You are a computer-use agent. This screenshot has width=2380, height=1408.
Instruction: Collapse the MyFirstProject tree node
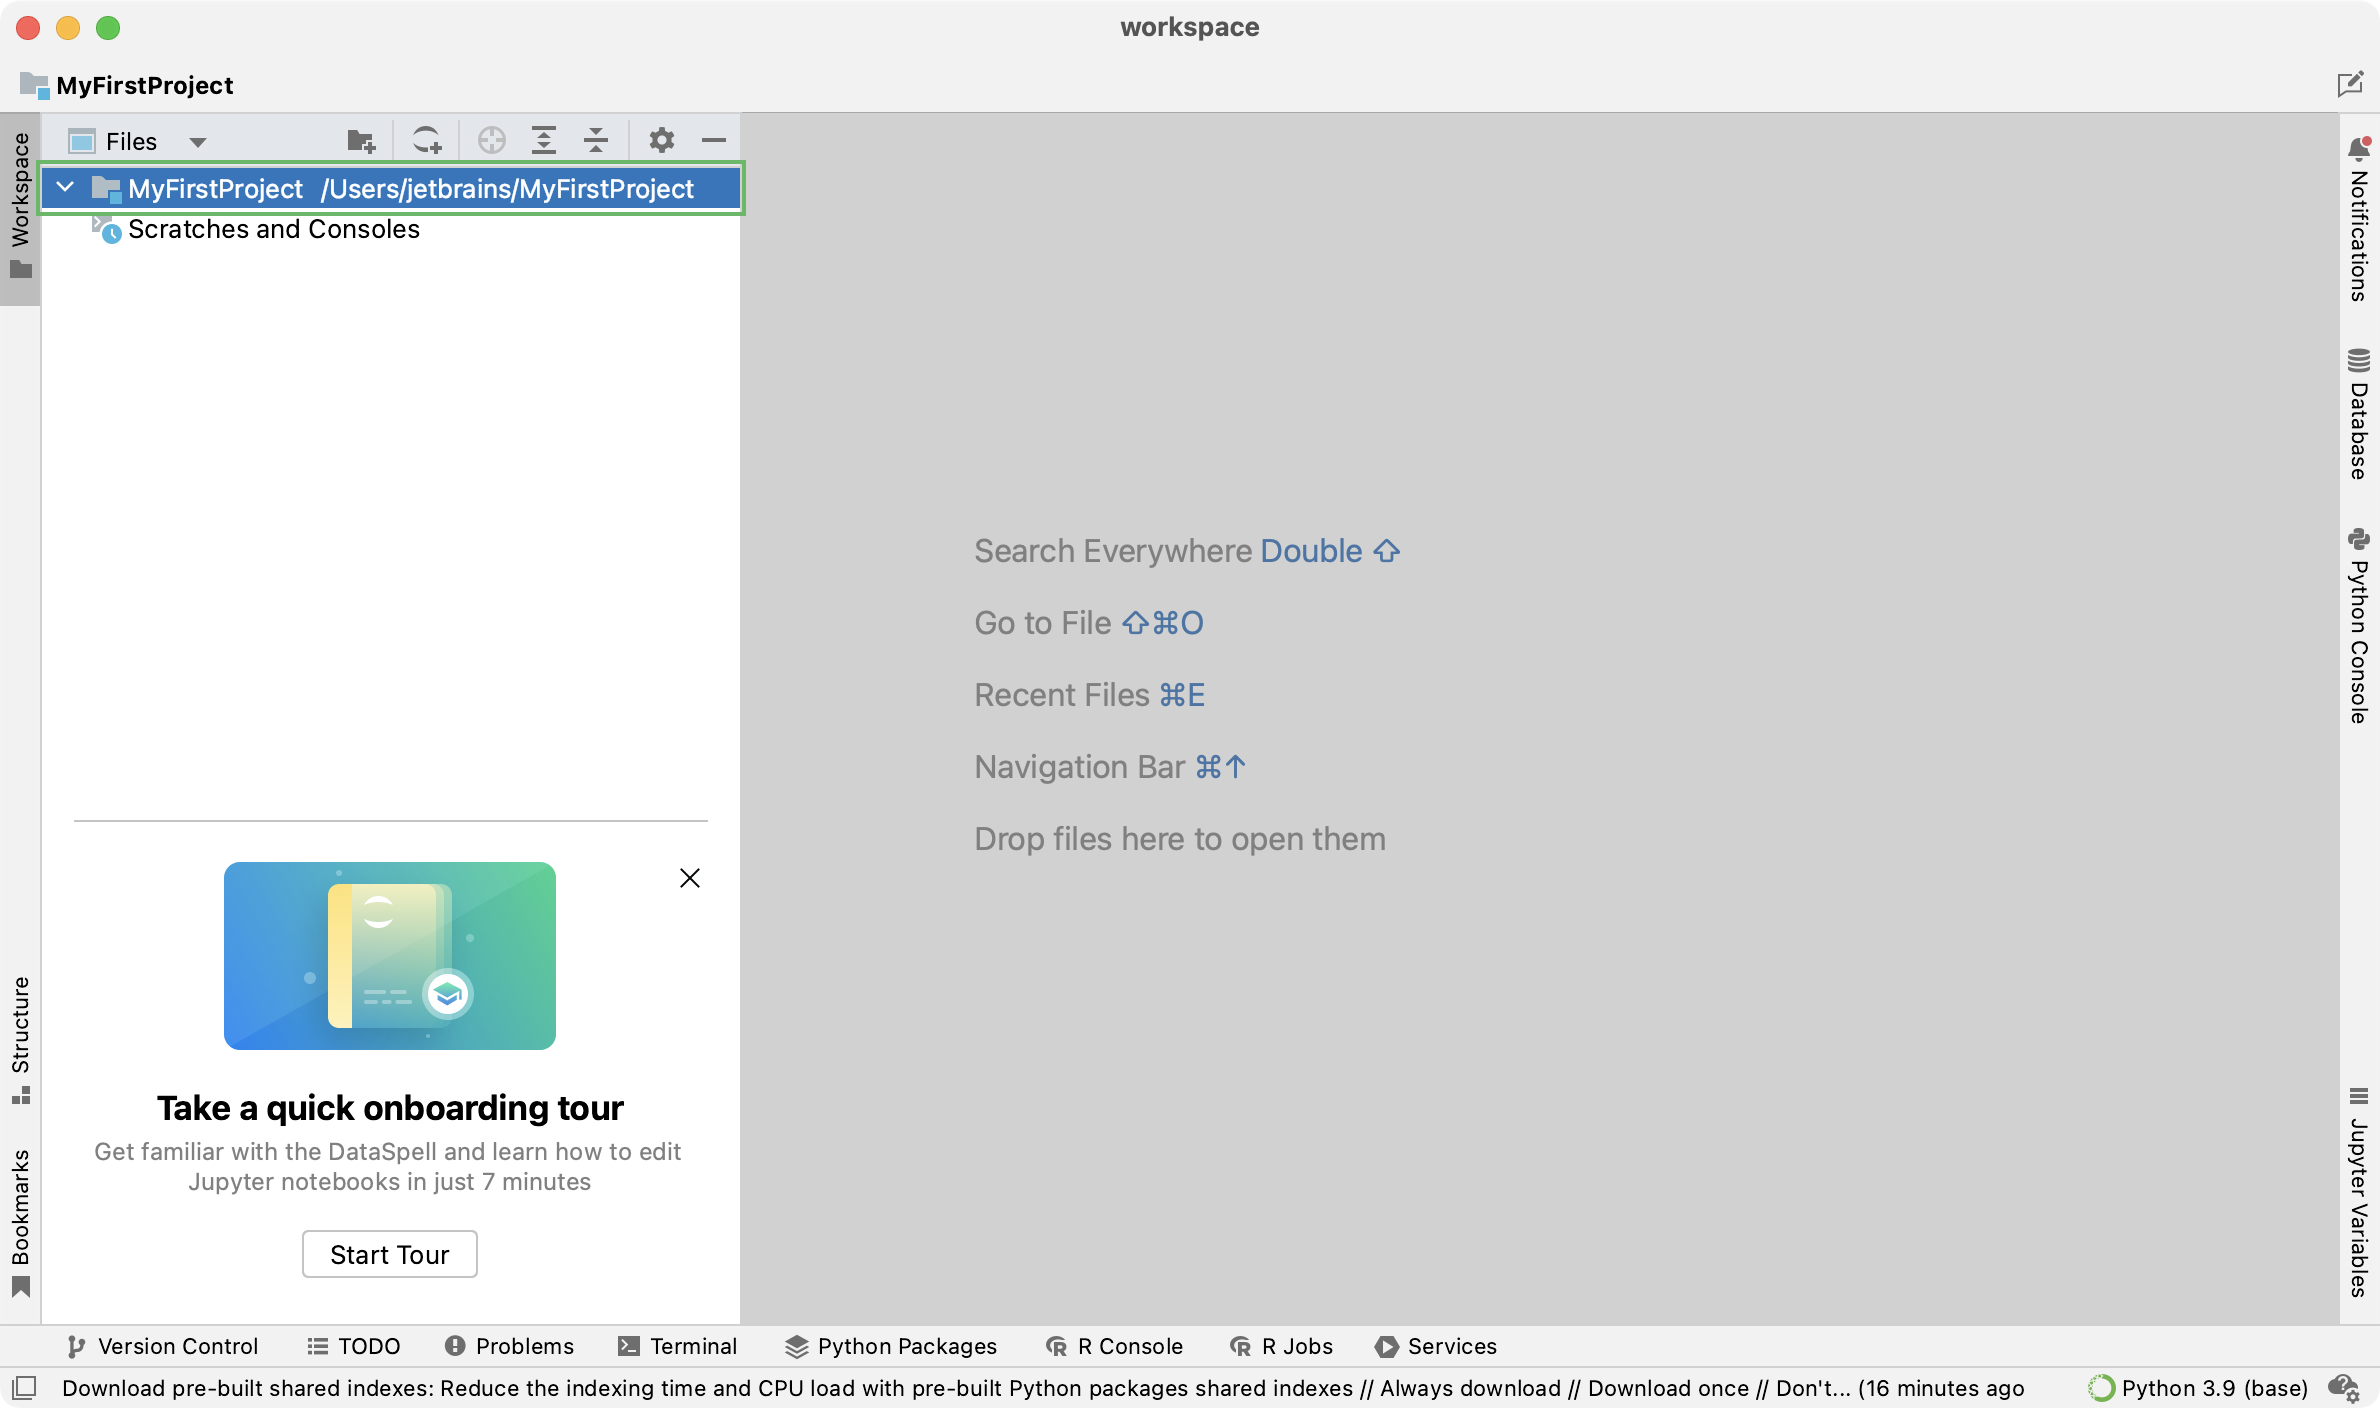coord(66,188)
